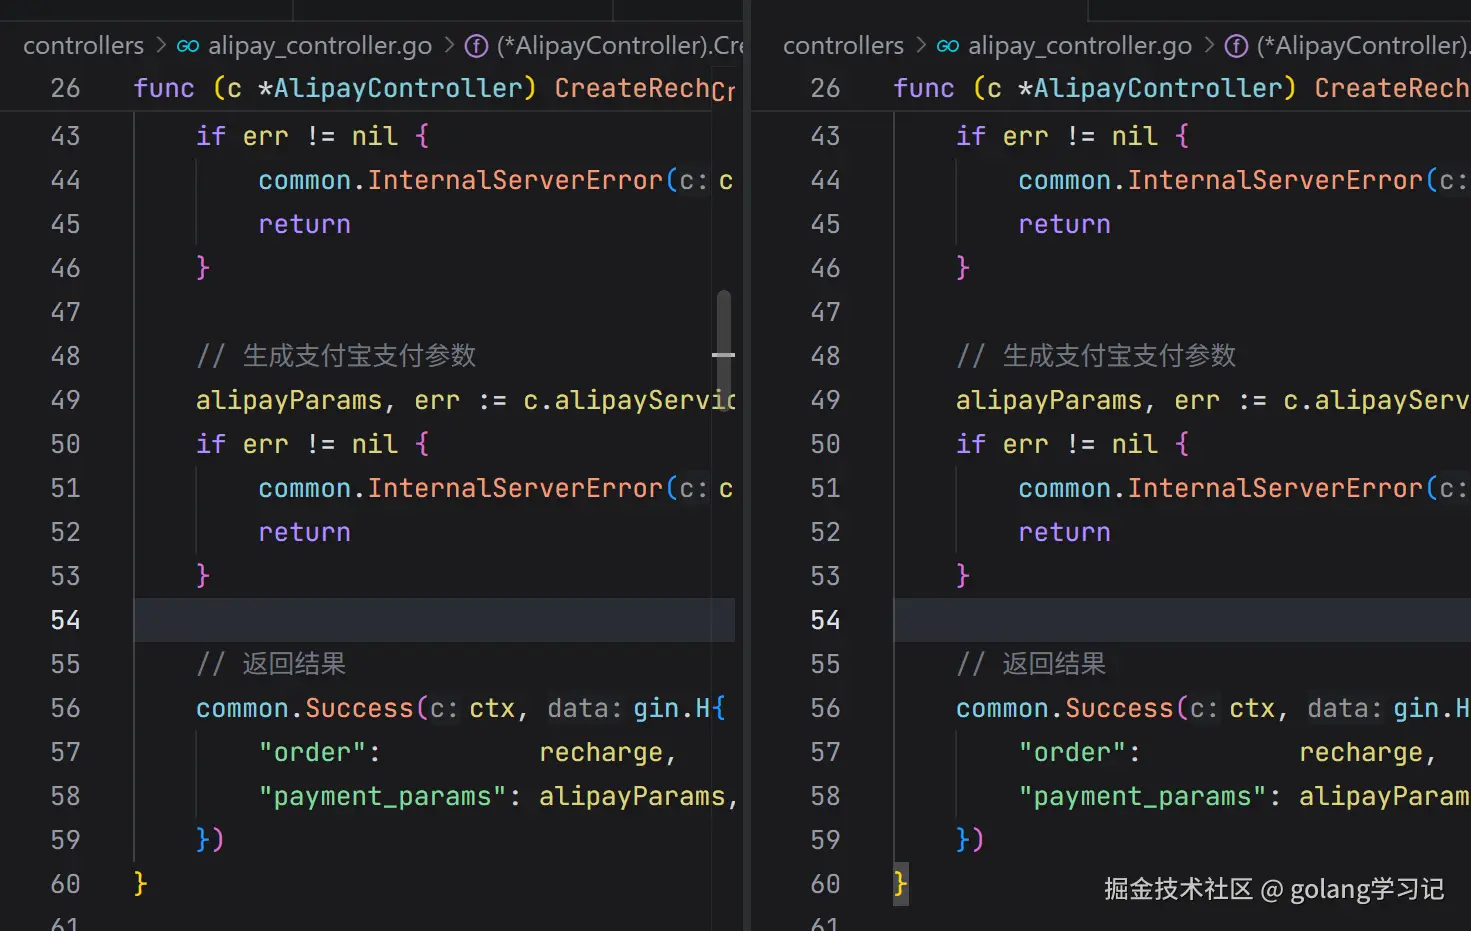The height and width of the screenshot is (931, 1471).
Task: Click return keyword on line 45, left pane
Action: pyautogui.click(x=304, y=224)
